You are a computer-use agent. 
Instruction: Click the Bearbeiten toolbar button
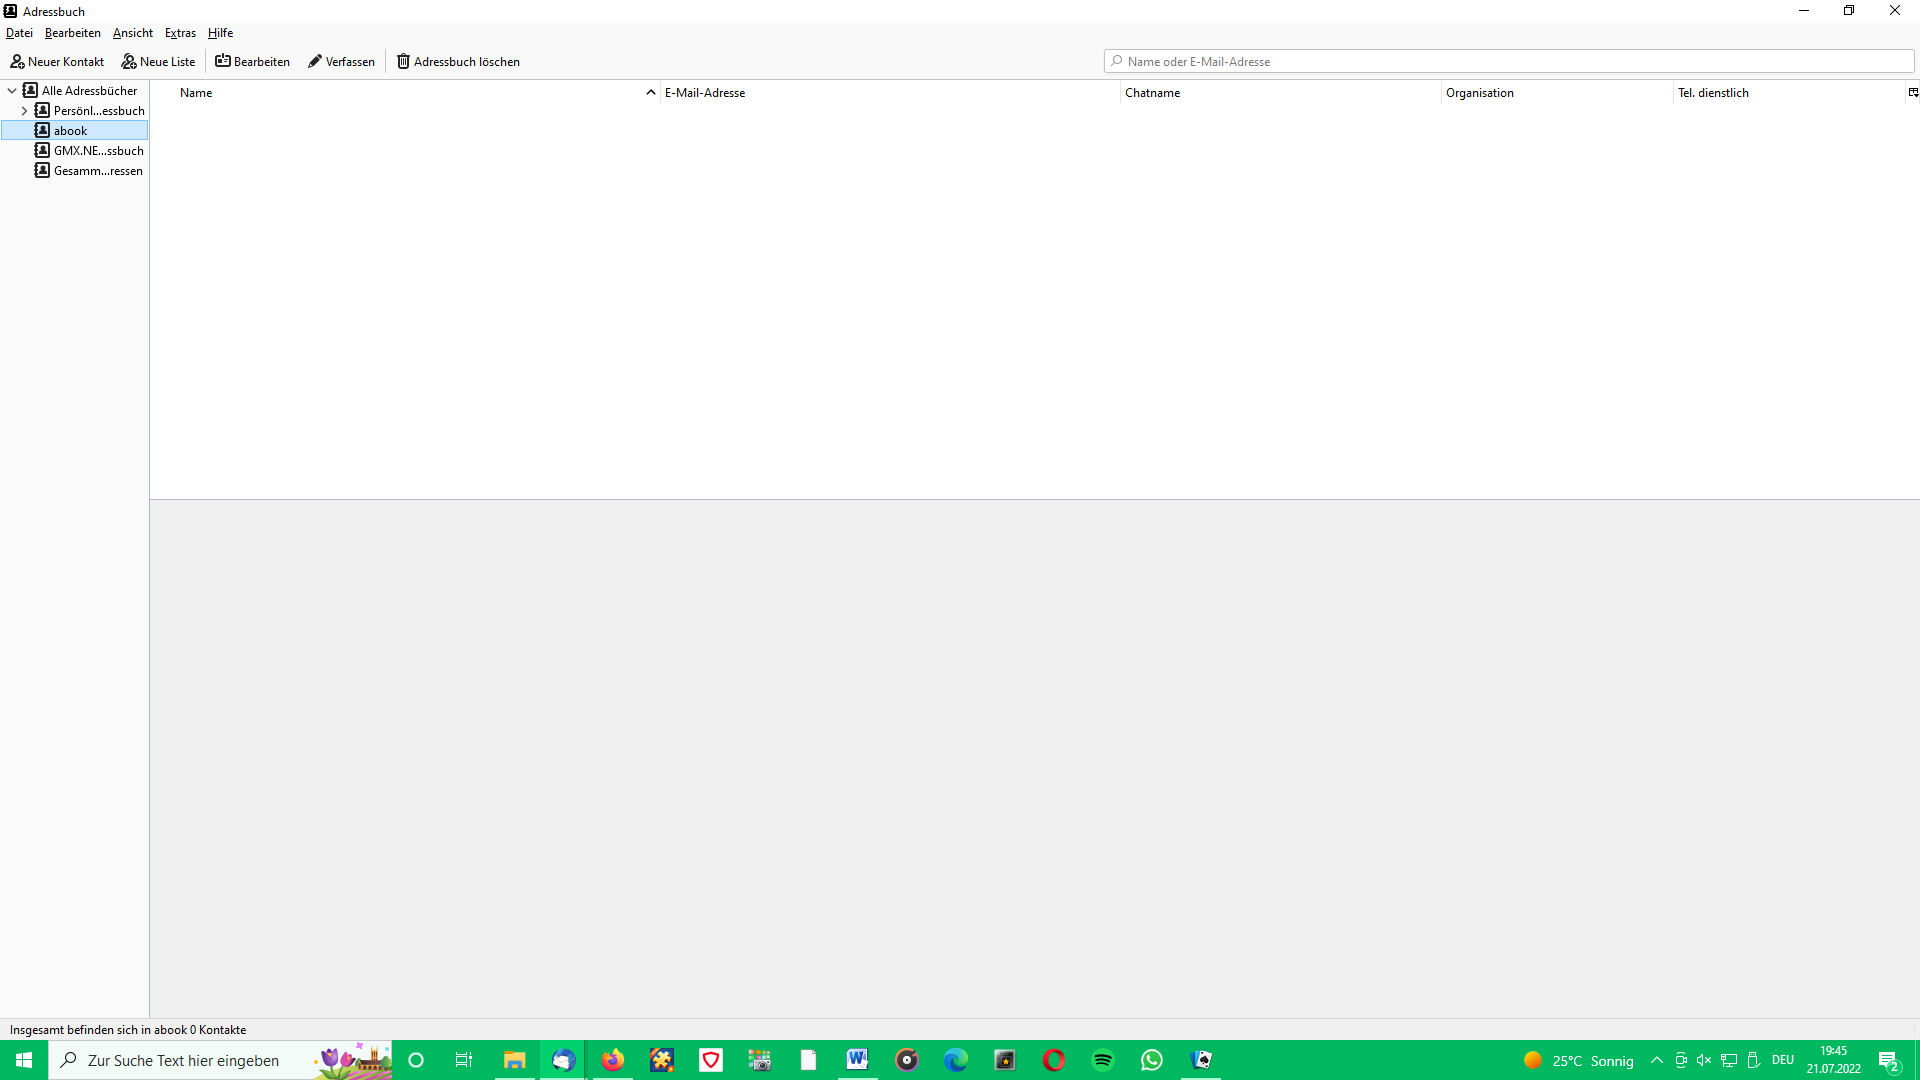click(x=252, y=62)
